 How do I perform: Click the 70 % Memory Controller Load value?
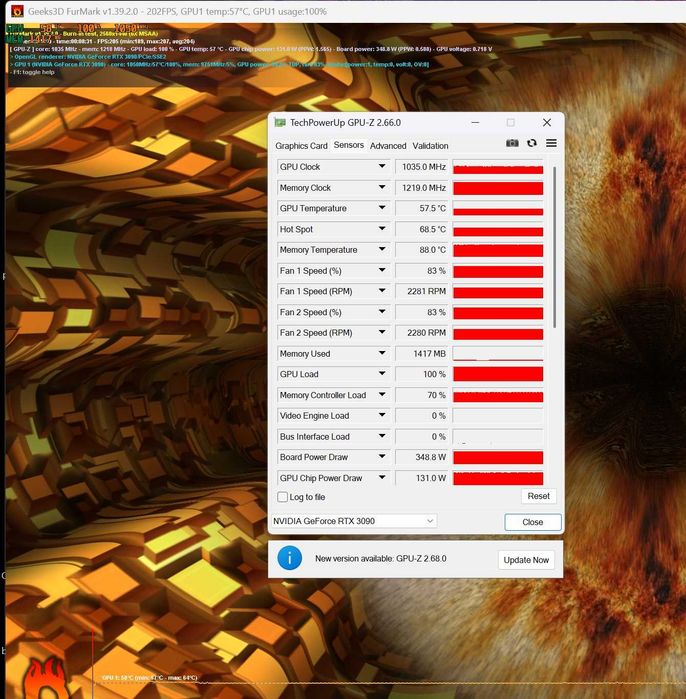pos(421,395)
